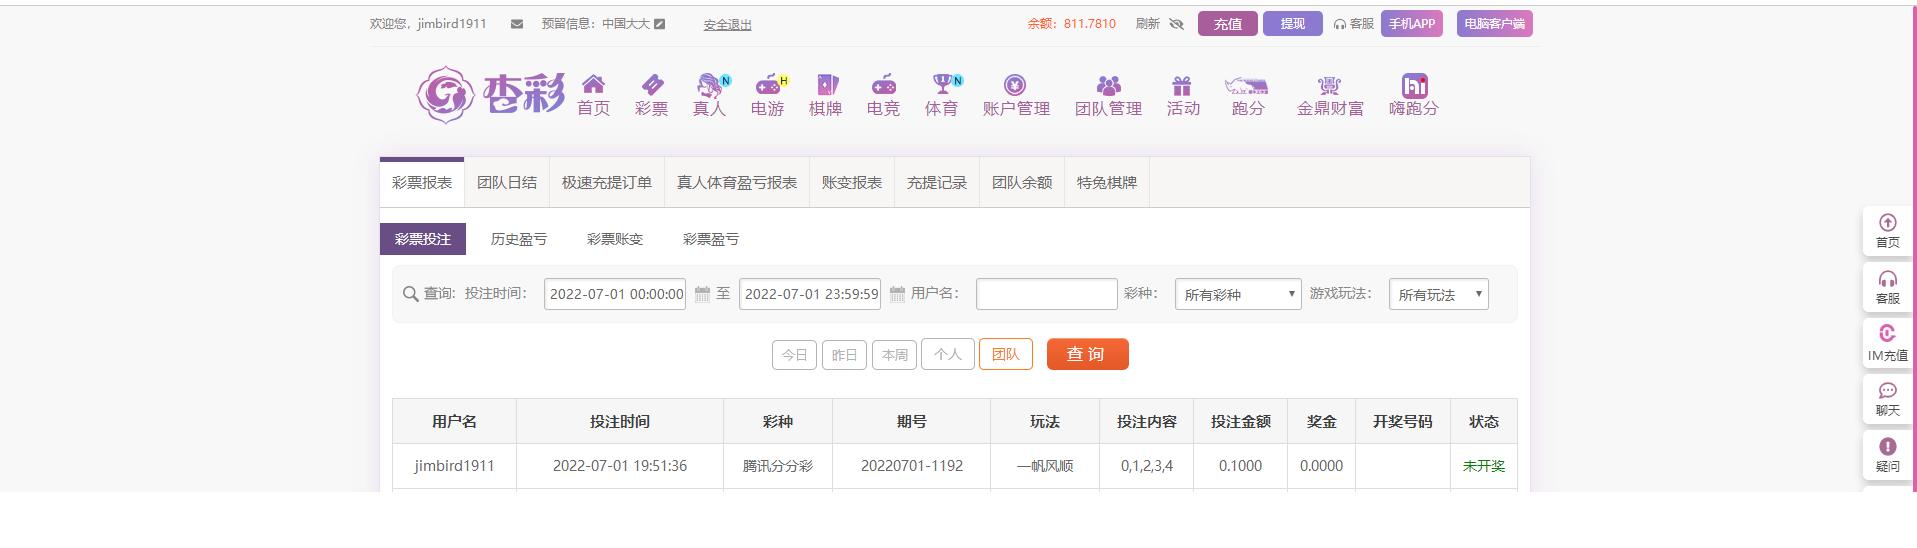Select the 彩票投注 sub-tab

coord(423,239)
